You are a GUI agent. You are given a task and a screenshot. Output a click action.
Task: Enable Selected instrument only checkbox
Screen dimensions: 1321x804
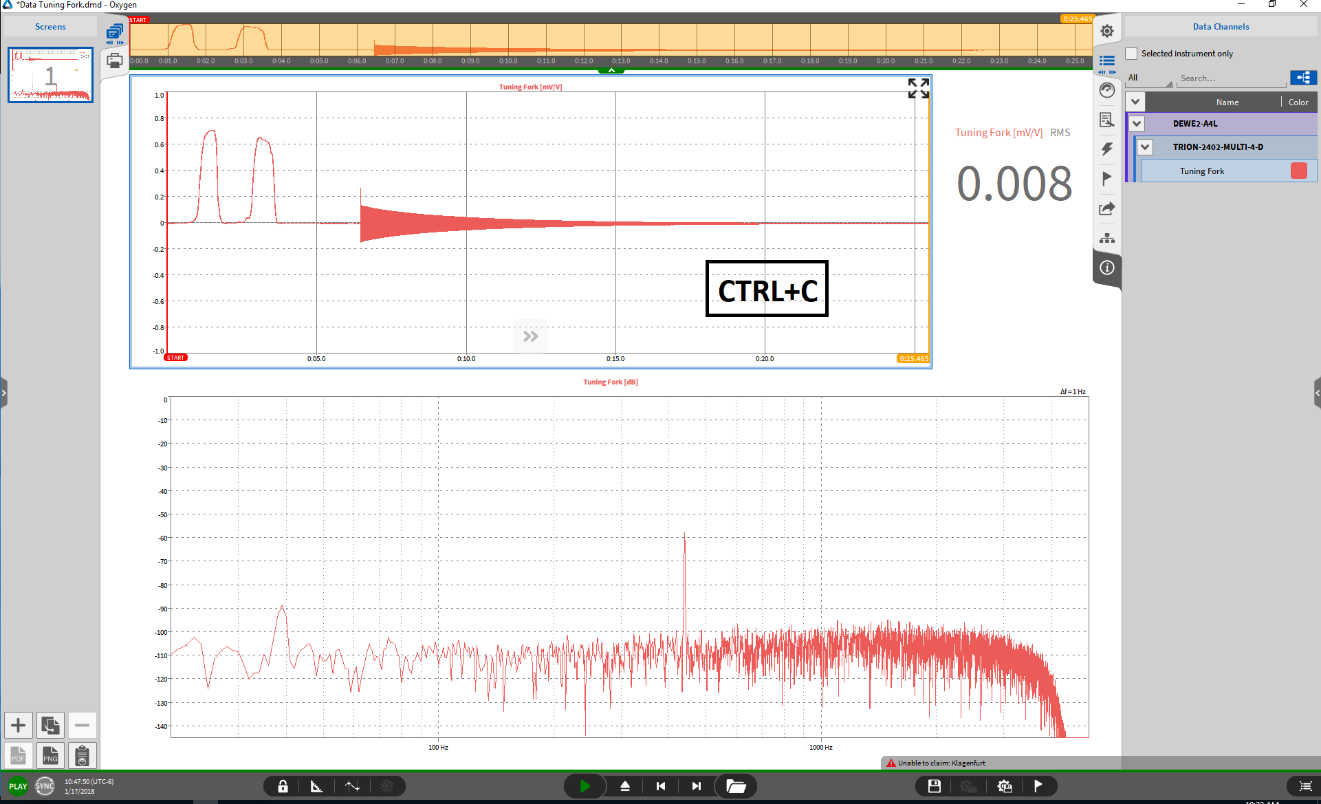point(1132,53)
